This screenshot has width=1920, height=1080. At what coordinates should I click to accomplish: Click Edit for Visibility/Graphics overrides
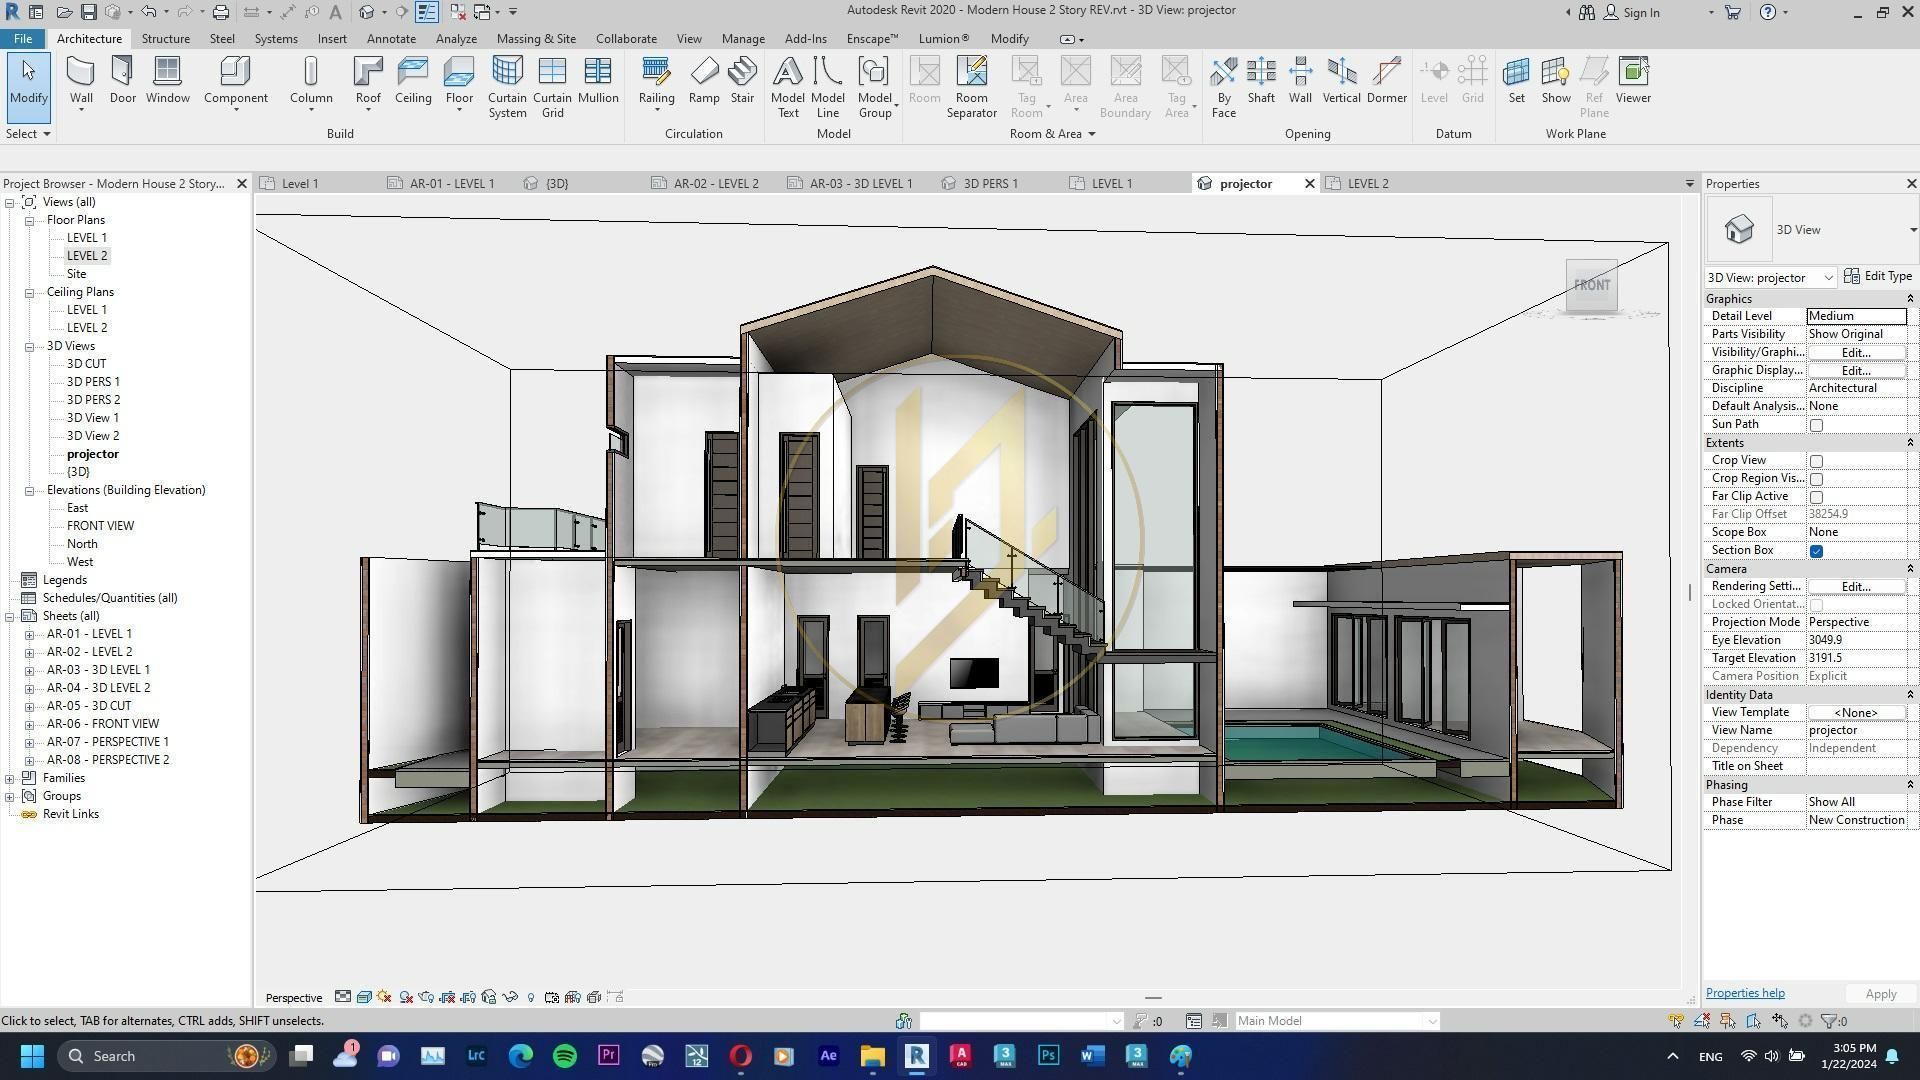click(1856, 353)
